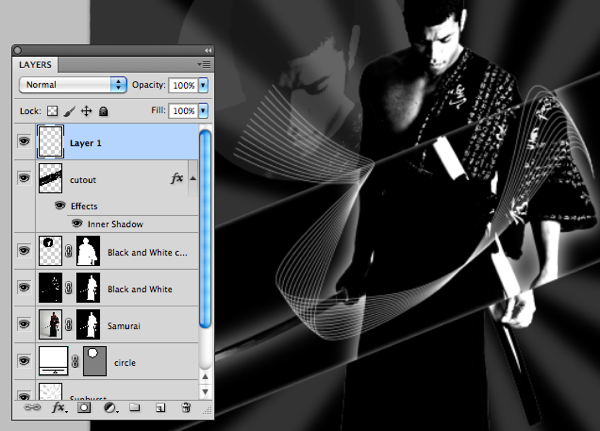Click the Layer 1 thumbnail
600x431 pixels.
pyautogui.click(x=51, y=141)
